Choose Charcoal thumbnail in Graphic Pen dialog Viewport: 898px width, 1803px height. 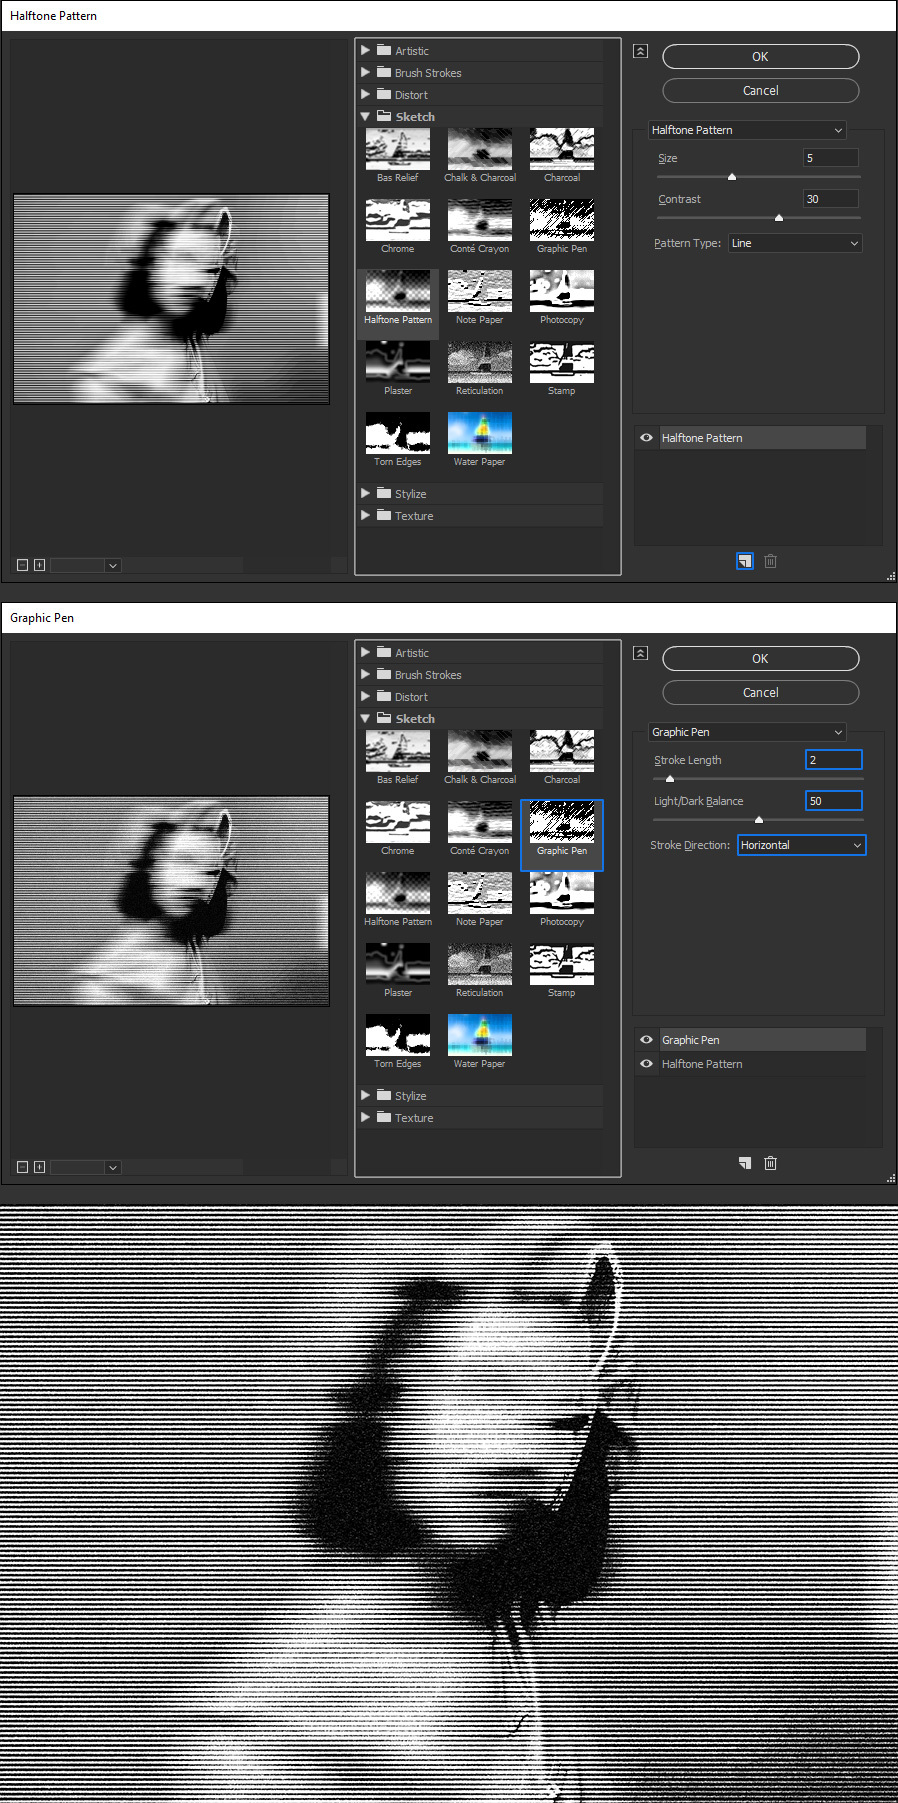(x=562, y=751)
